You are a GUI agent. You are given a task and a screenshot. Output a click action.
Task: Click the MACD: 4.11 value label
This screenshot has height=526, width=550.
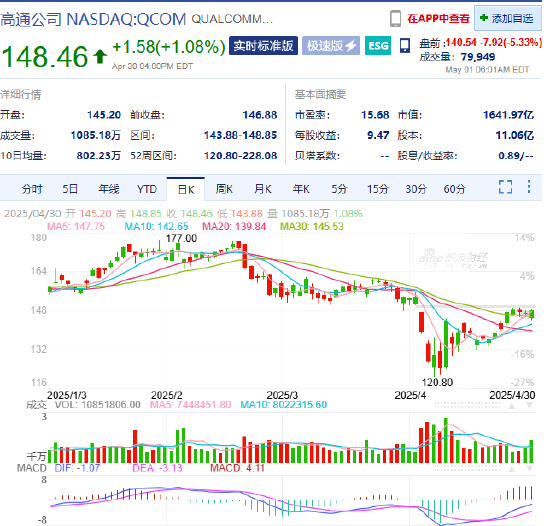tap(237, 468)
